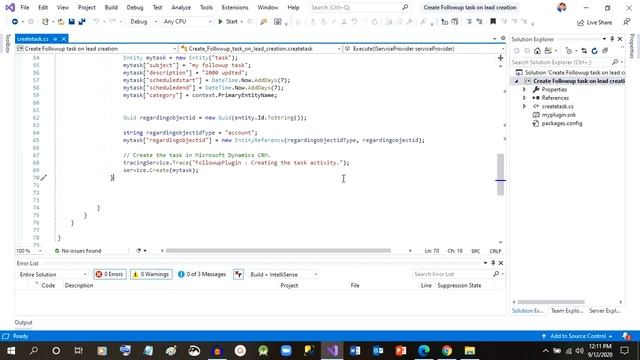Image resolution: width=640 pixels, height=360 pixels.
Task: Click the Home icon in Solution Explorer
Action: (x=537, y=51)
